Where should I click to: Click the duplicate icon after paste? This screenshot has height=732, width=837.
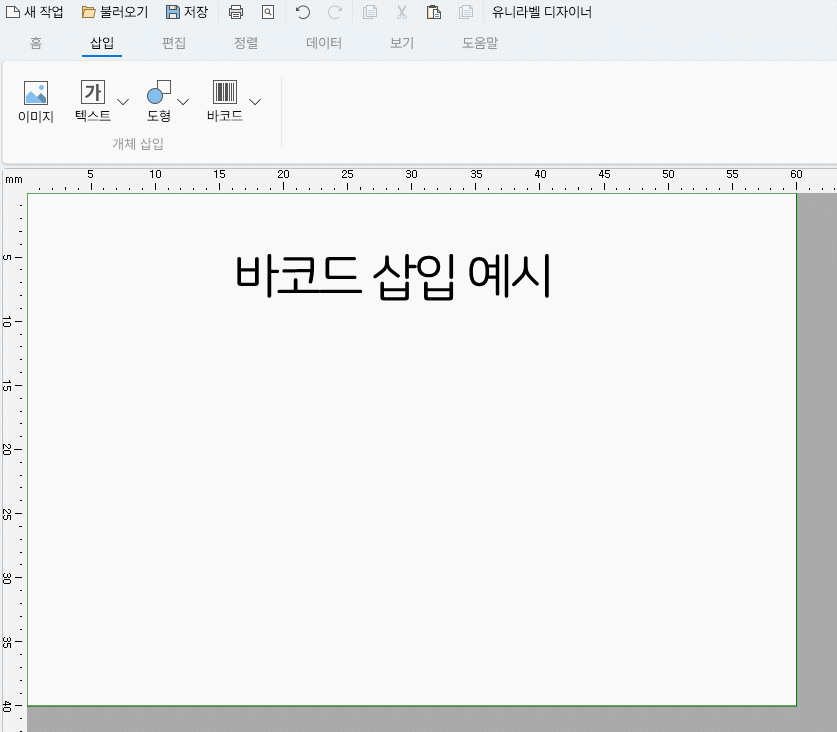[465, 12]
